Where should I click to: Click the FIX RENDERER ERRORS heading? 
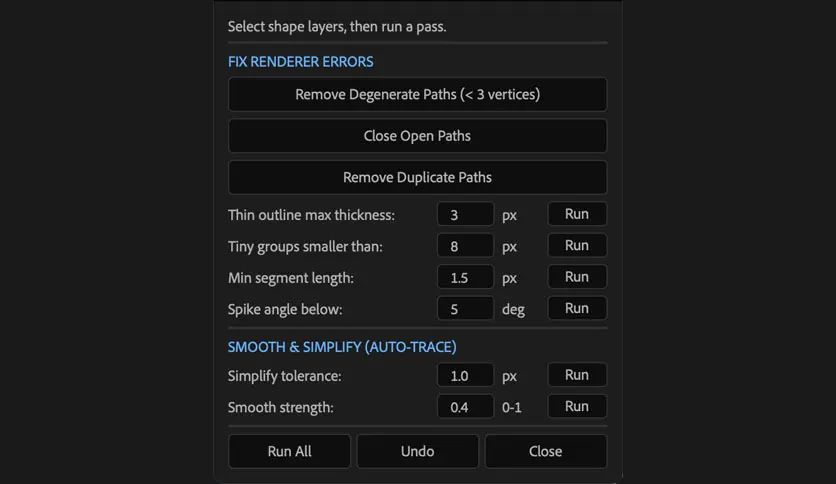click(x=301, y=62)
